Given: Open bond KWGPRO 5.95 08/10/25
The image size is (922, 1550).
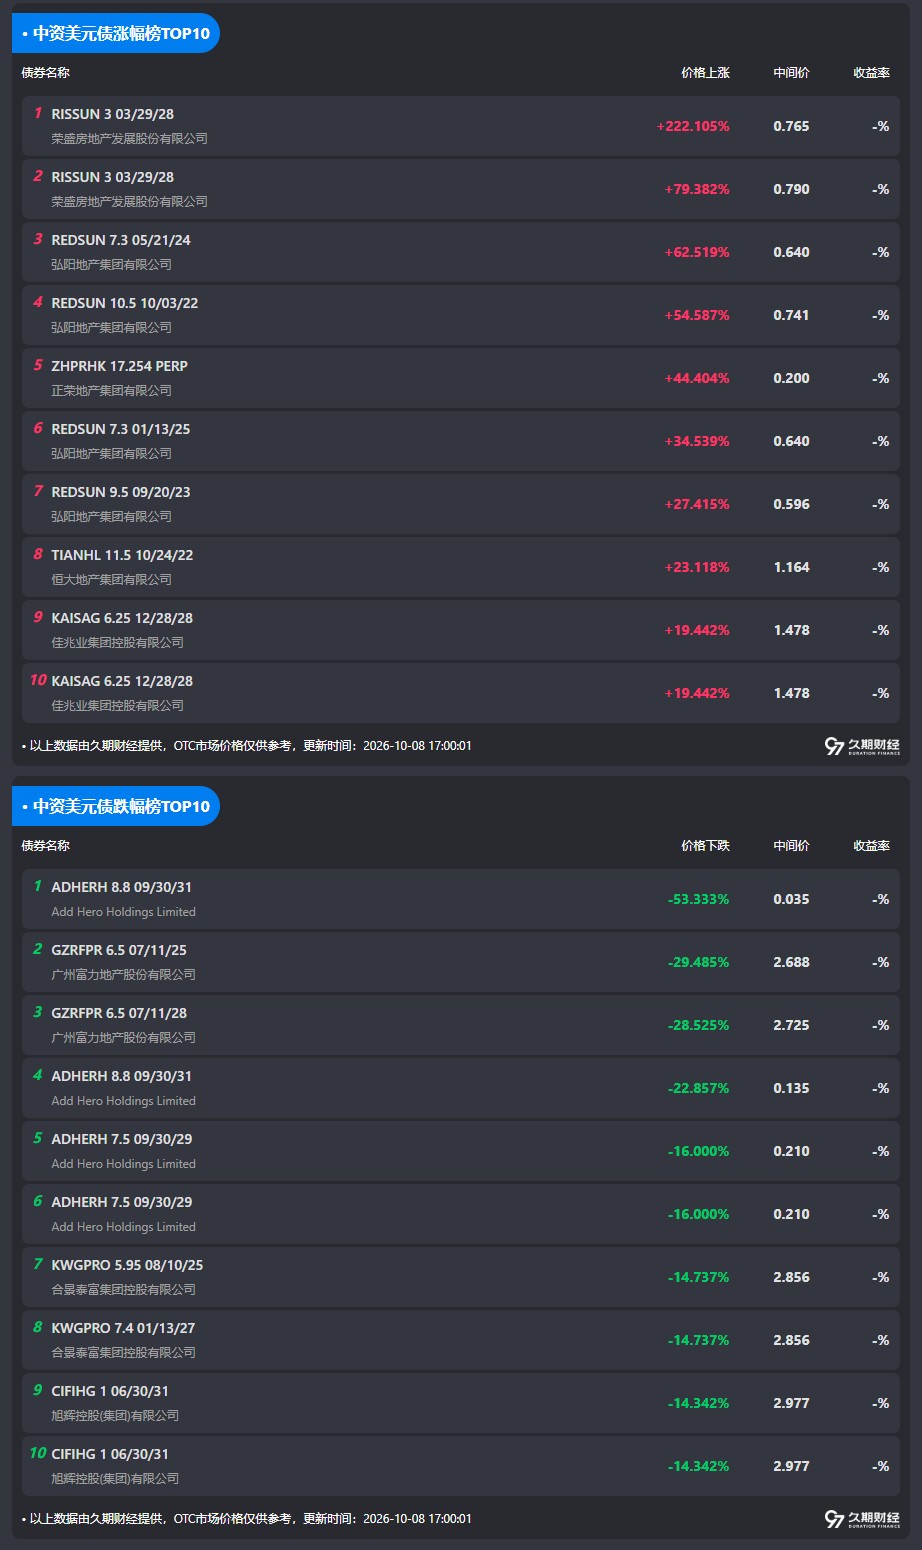Looking at the screenshot, I should [127, 1265].
